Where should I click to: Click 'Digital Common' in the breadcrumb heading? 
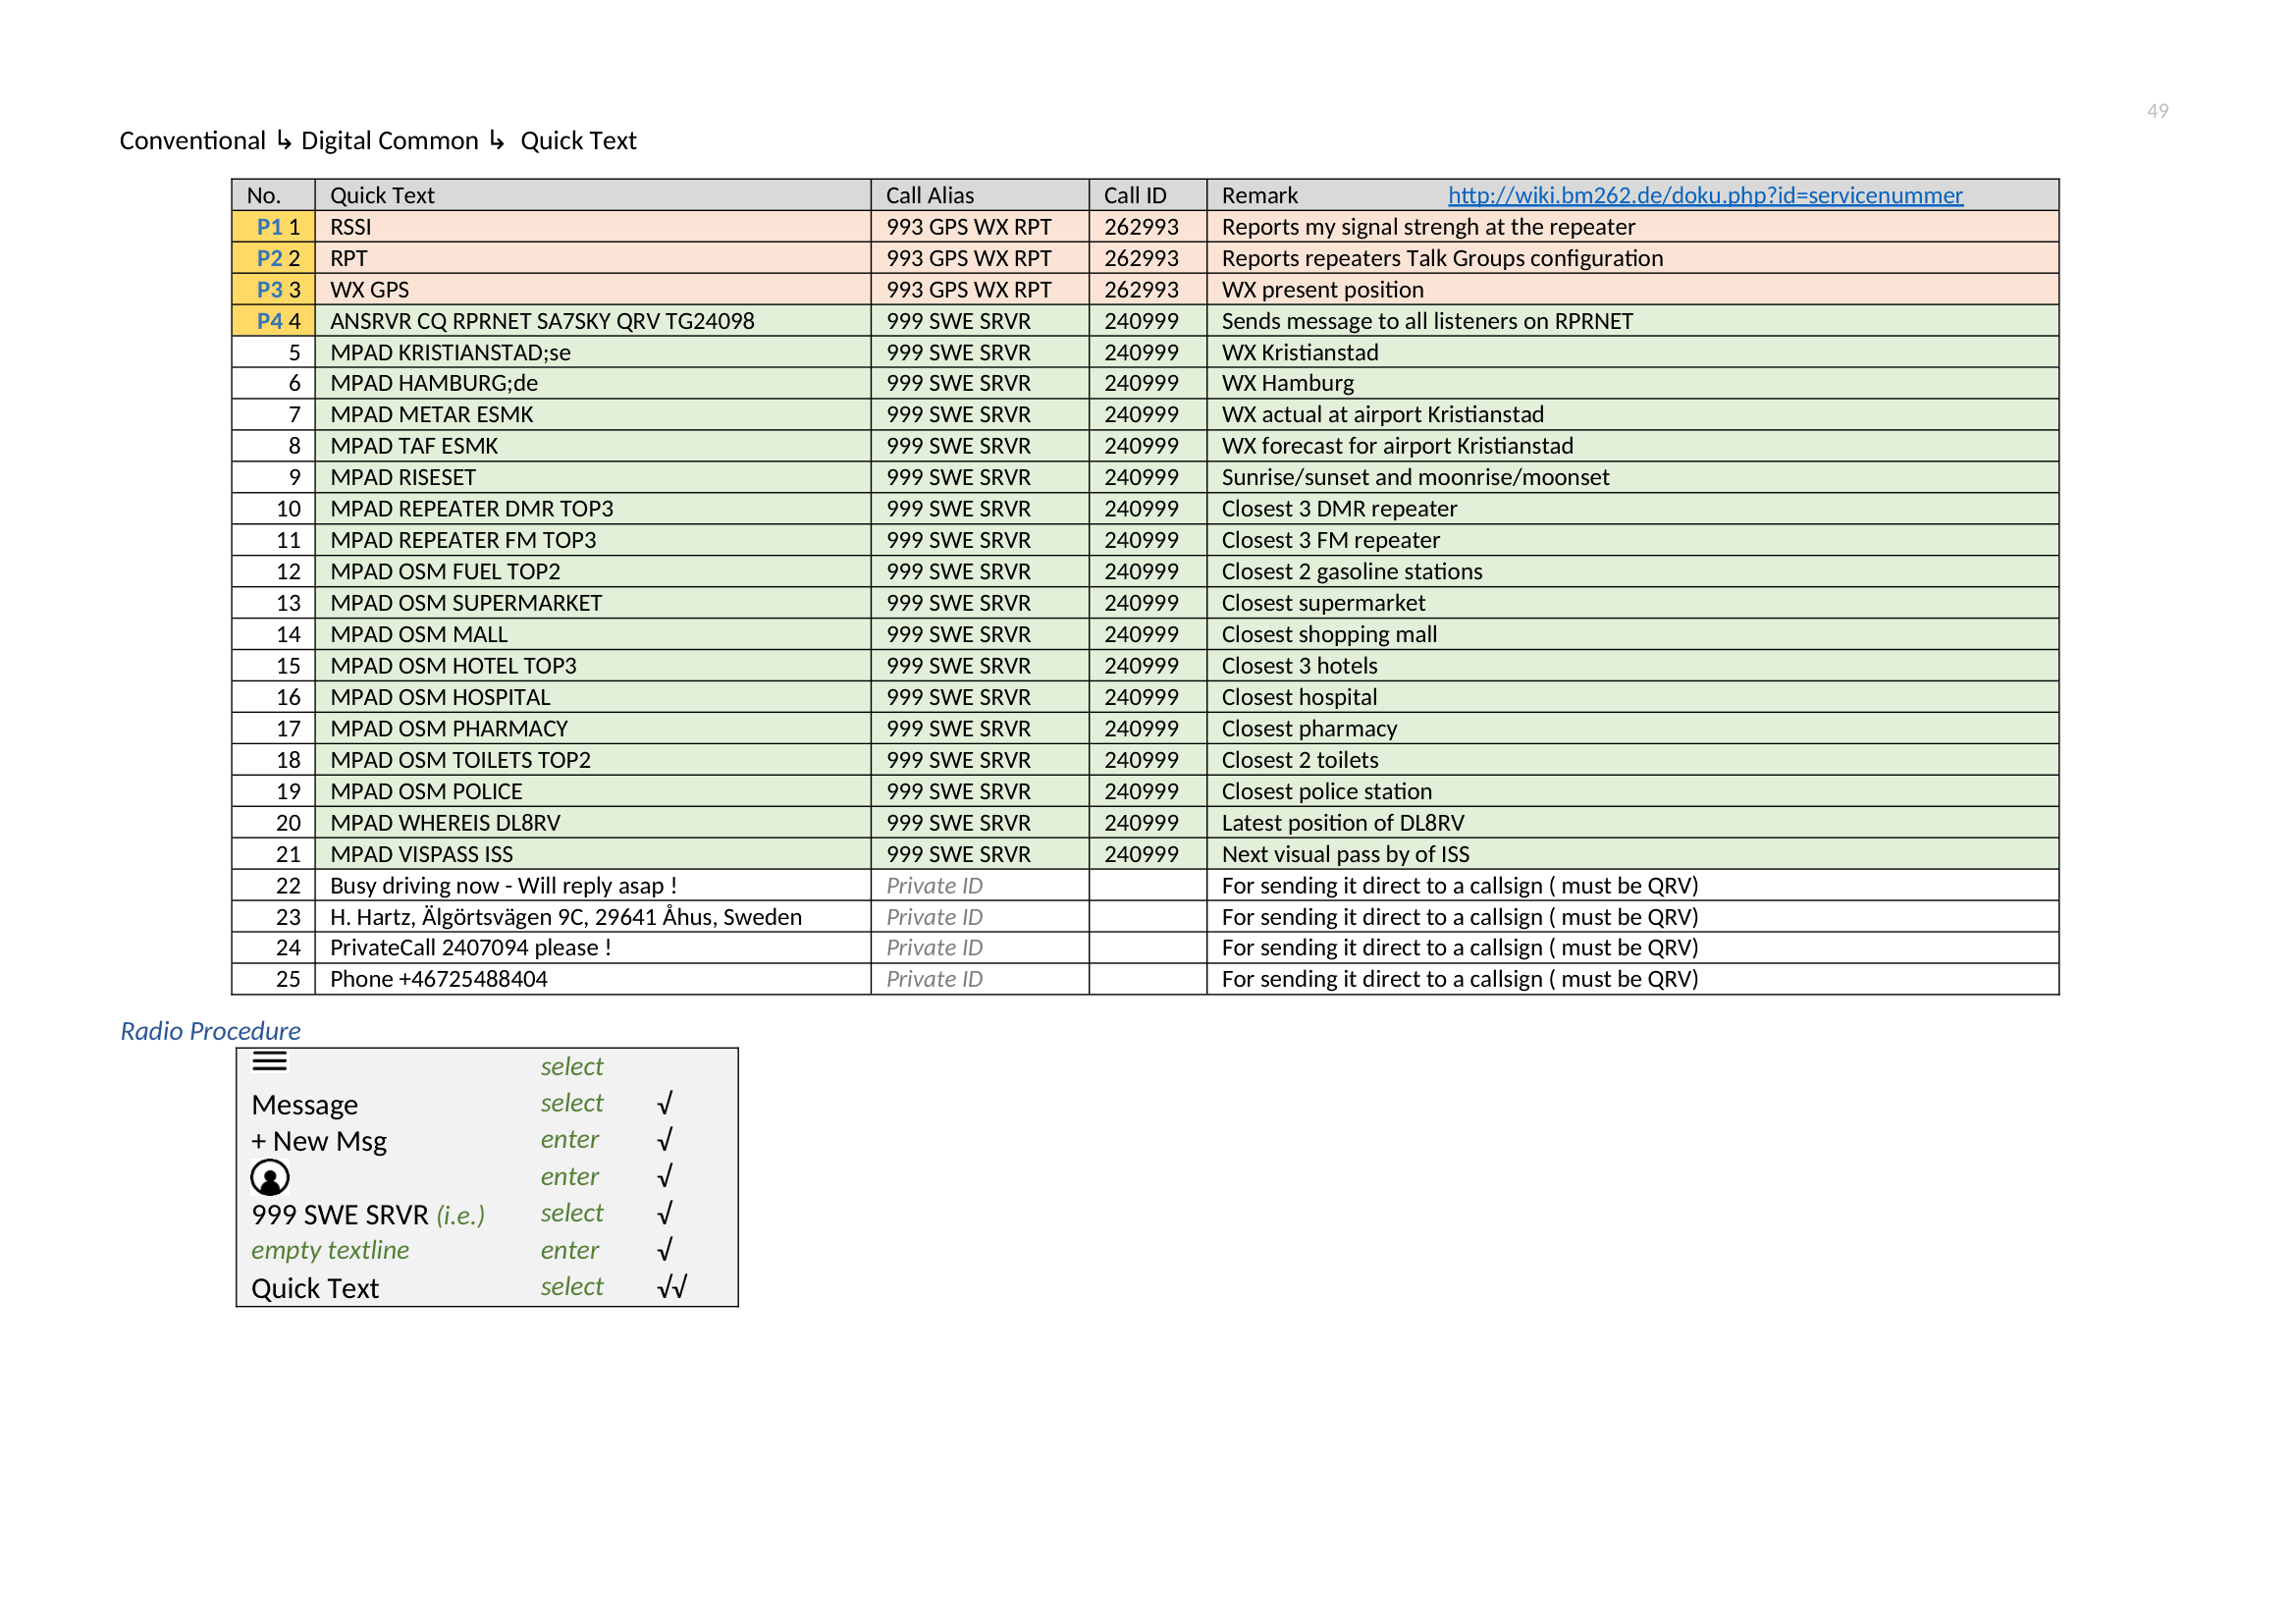tap(389, 141)
